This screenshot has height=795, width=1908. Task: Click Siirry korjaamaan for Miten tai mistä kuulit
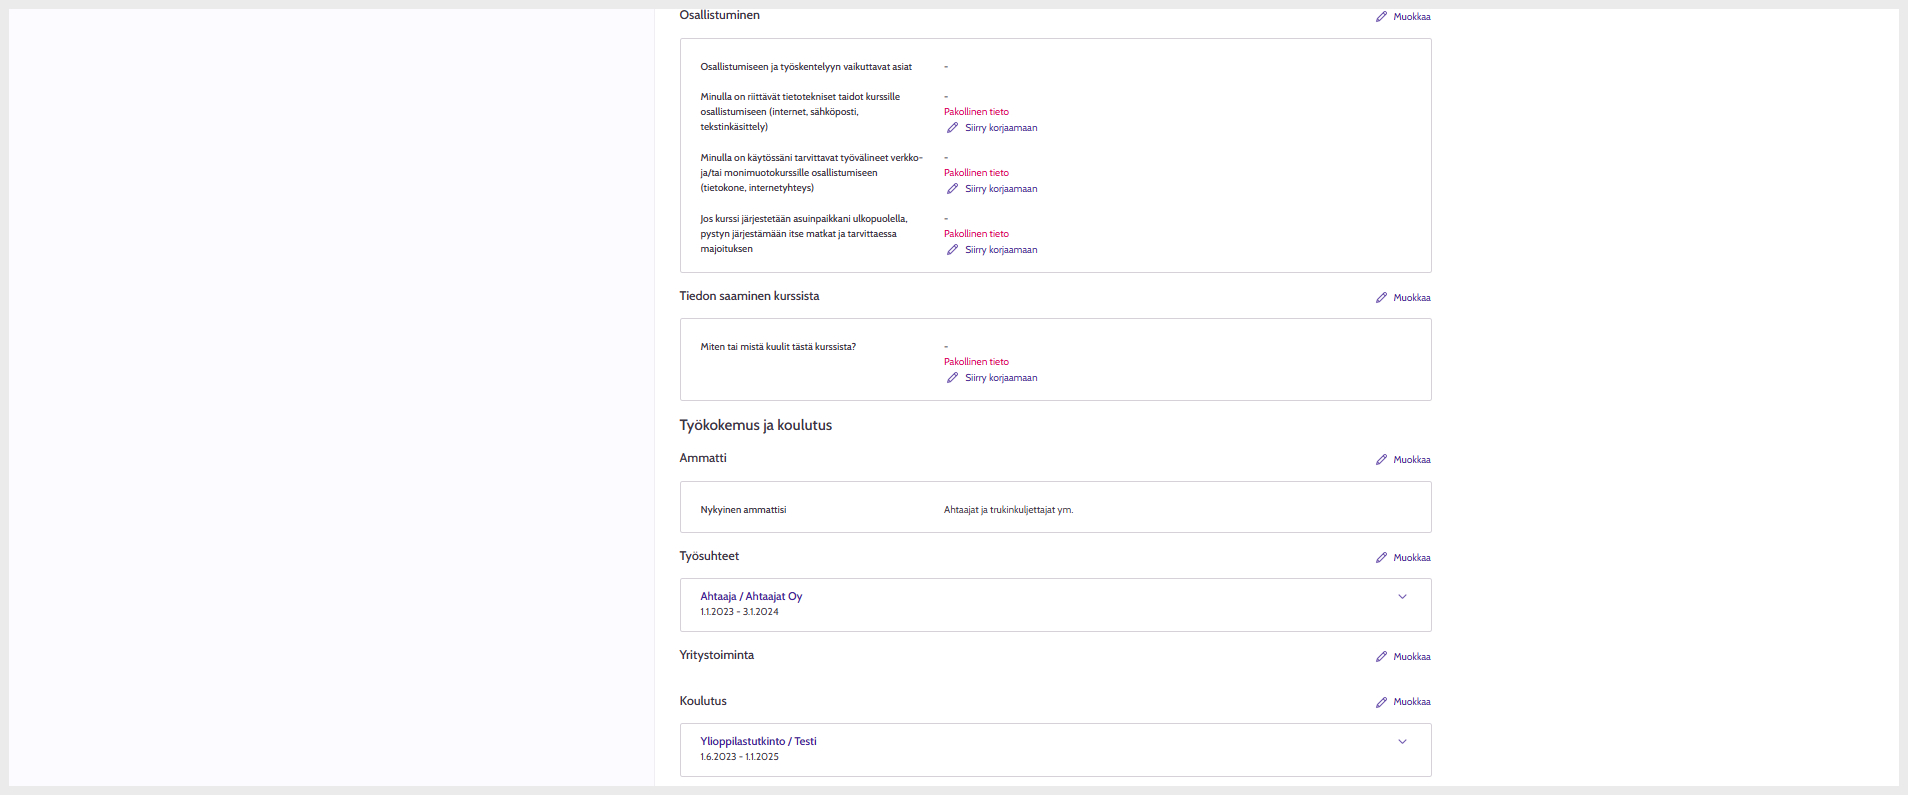point(1001,378)
